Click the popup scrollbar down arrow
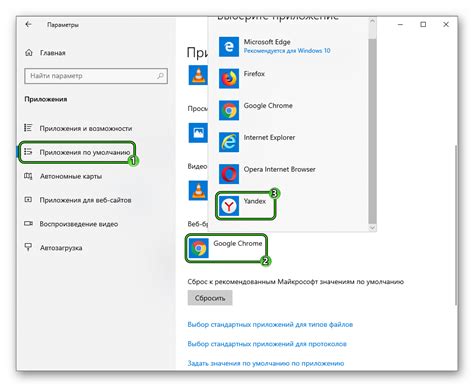474x387 pixels. click(372, 228)
